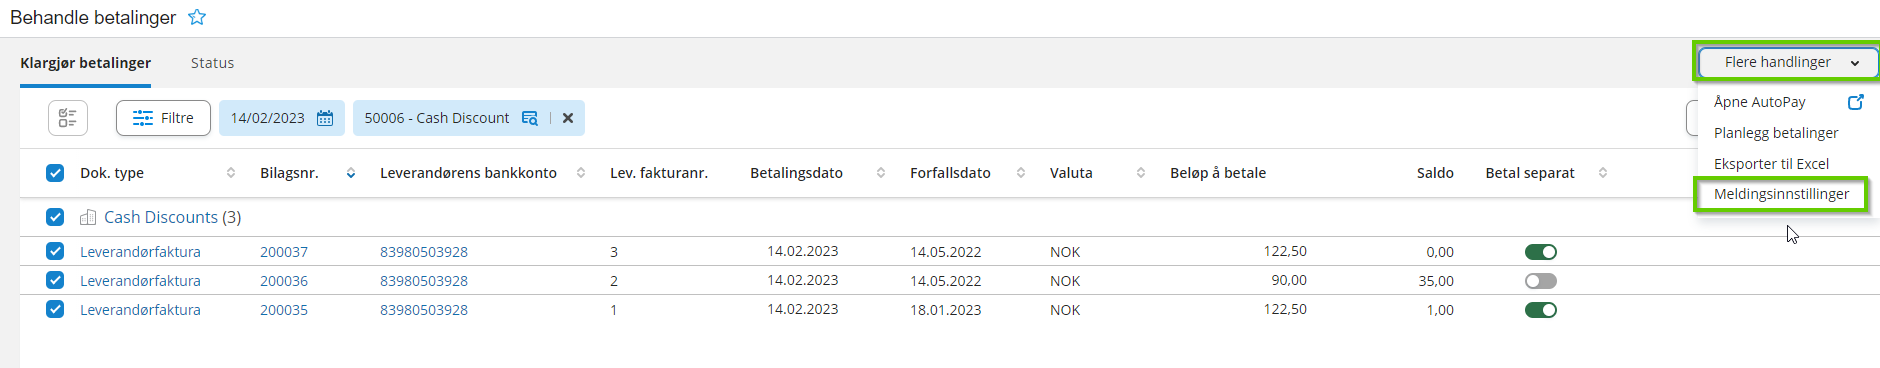Open the supplier lookup icon in Cash Discount filter
The height and width of the screenshot is (368, 1880).
pyautogui.click(x=530, y=118)
